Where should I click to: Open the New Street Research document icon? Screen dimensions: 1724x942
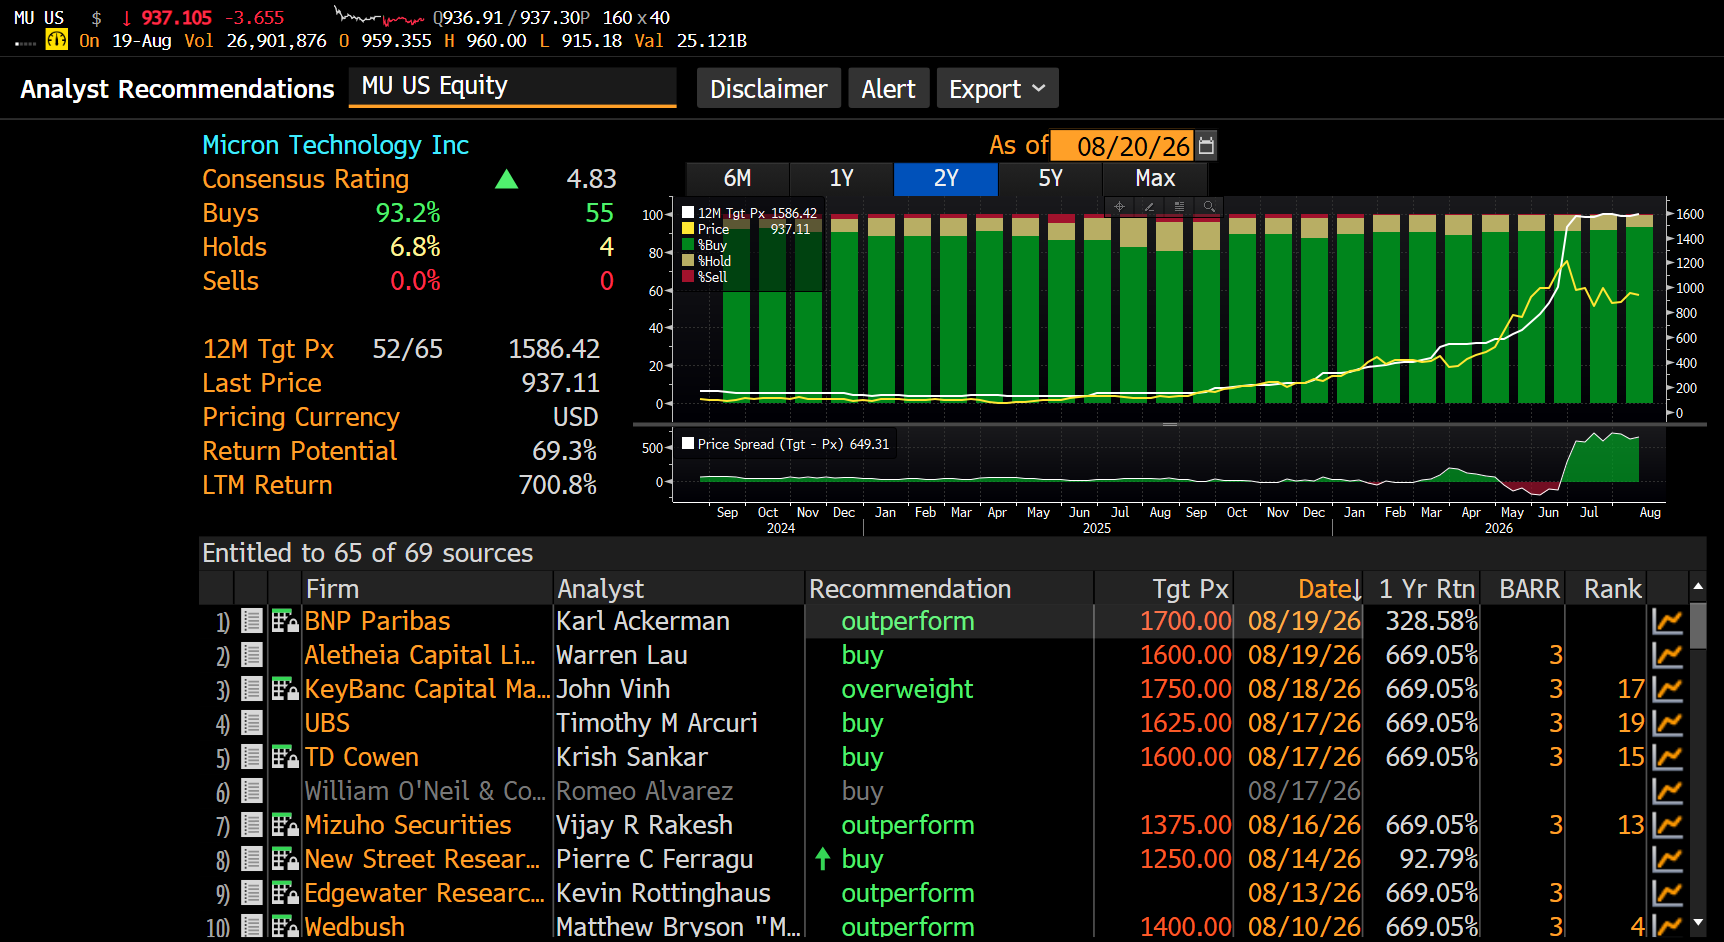pyautogui.click(x=252, y=859)
